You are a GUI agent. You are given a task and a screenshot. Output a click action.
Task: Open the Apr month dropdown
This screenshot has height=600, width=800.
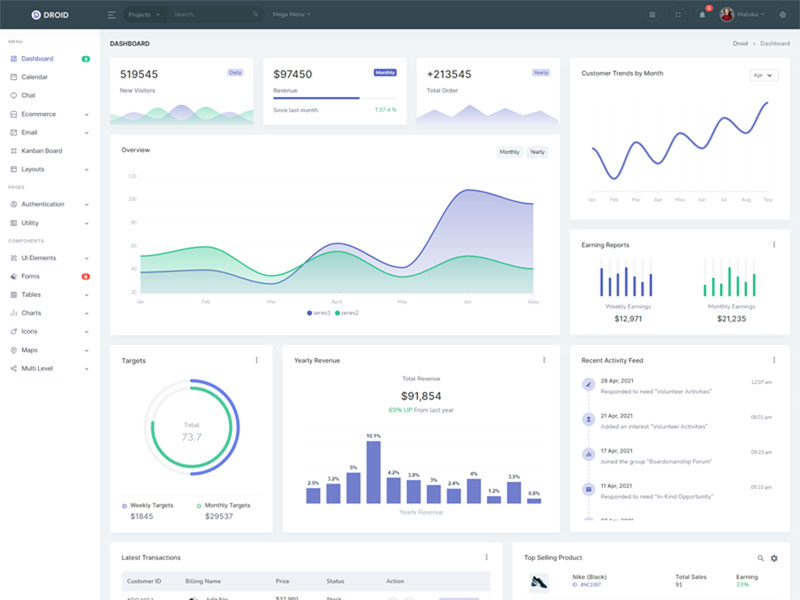(x=763, y=75)
